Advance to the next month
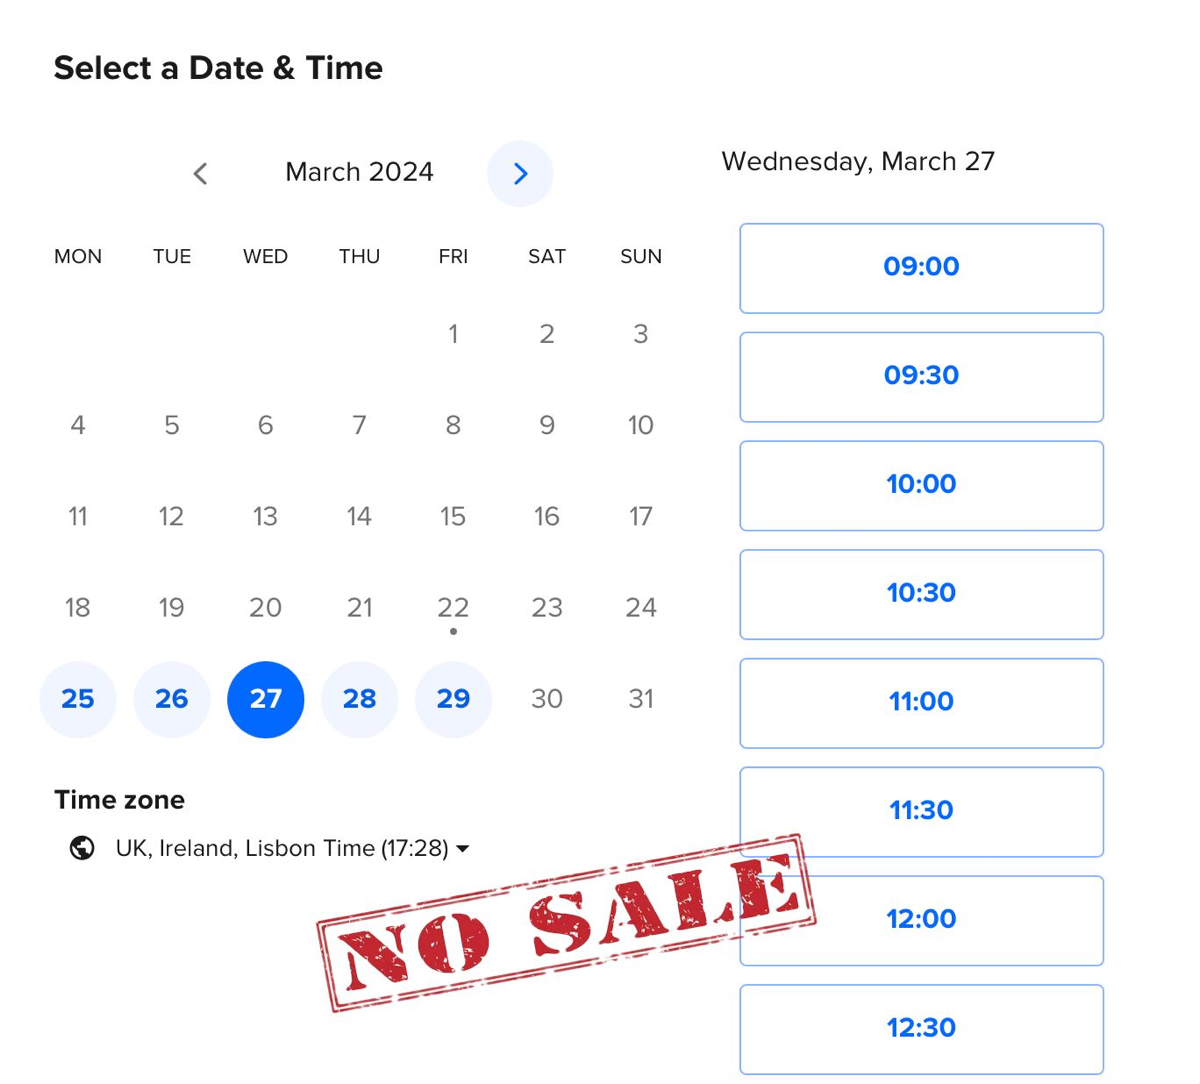Image resolution: width=1200 pixels, height=1084 pixels. tap(520, 174)
